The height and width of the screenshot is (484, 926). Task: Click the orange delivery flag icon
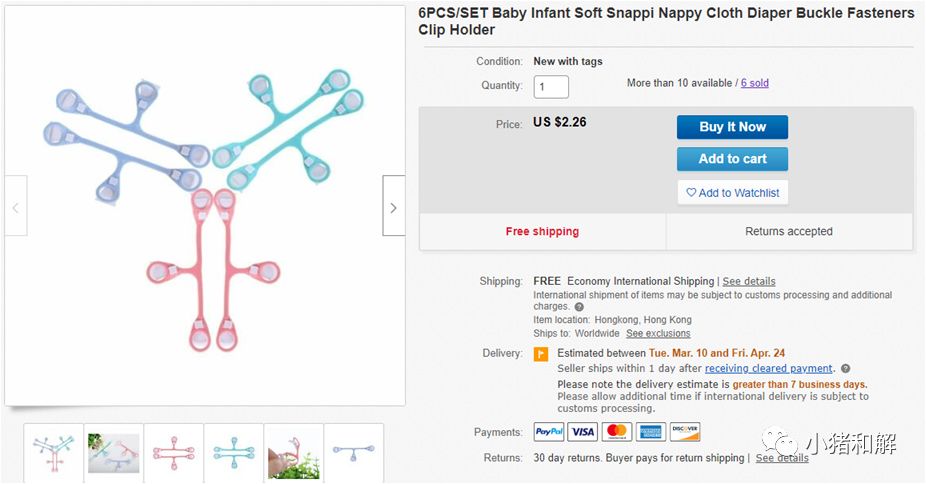click(541, 354)
